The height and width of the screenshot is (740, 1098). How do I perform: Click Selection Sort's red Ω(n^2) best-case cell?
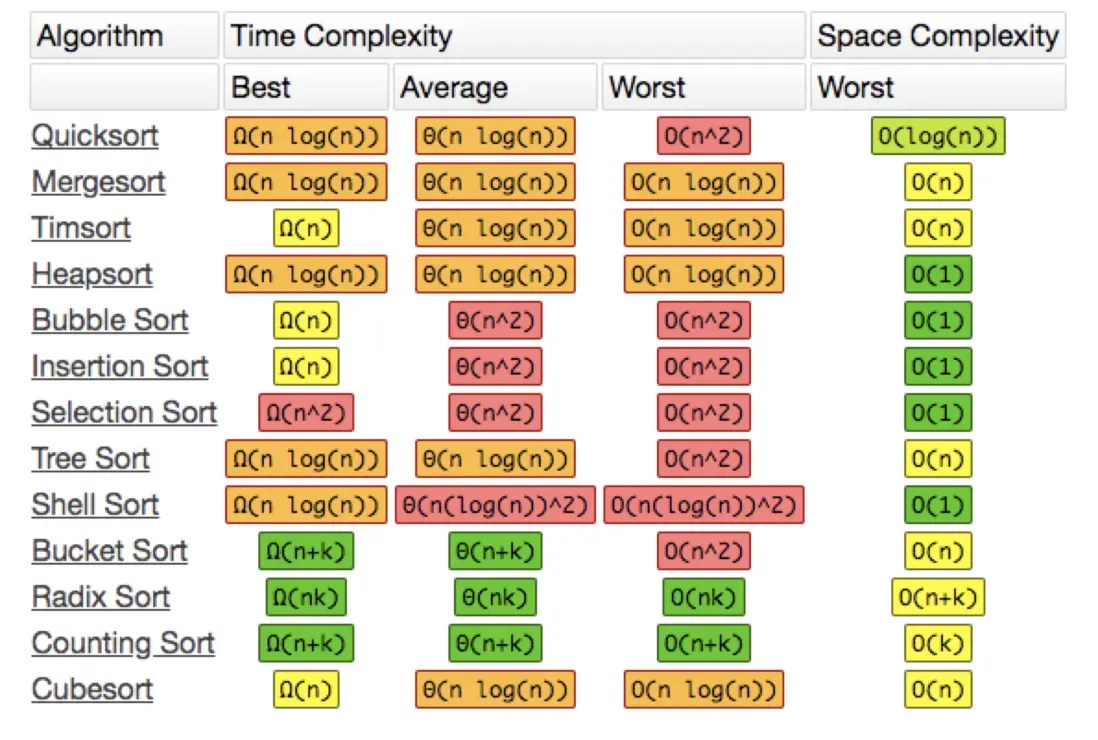[306, 412]
